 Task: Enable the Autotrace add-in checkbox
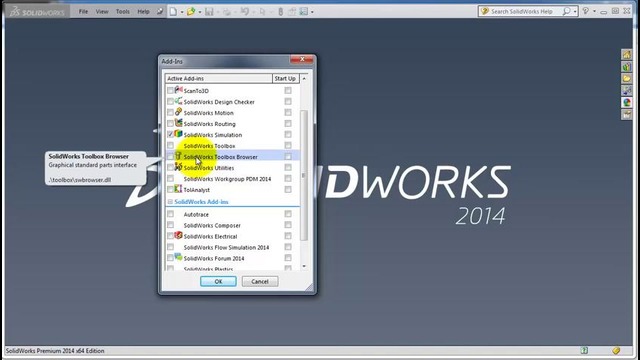tap(170, 214)
